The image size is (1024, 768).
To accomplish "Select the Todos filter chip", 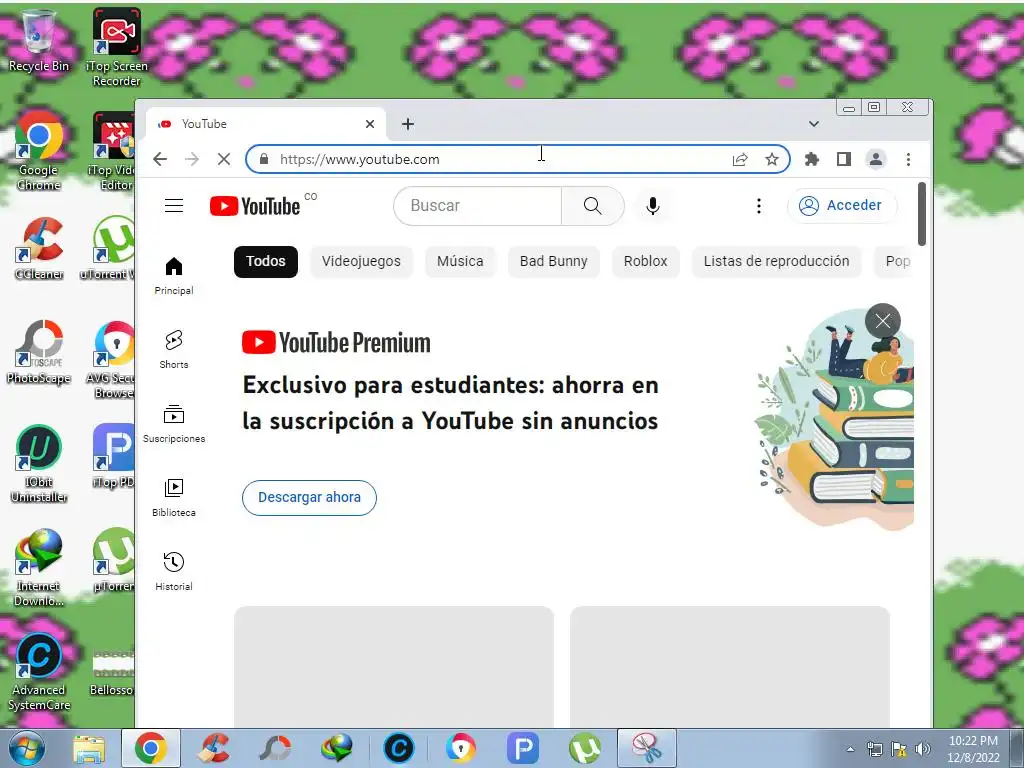I will 266,261.
